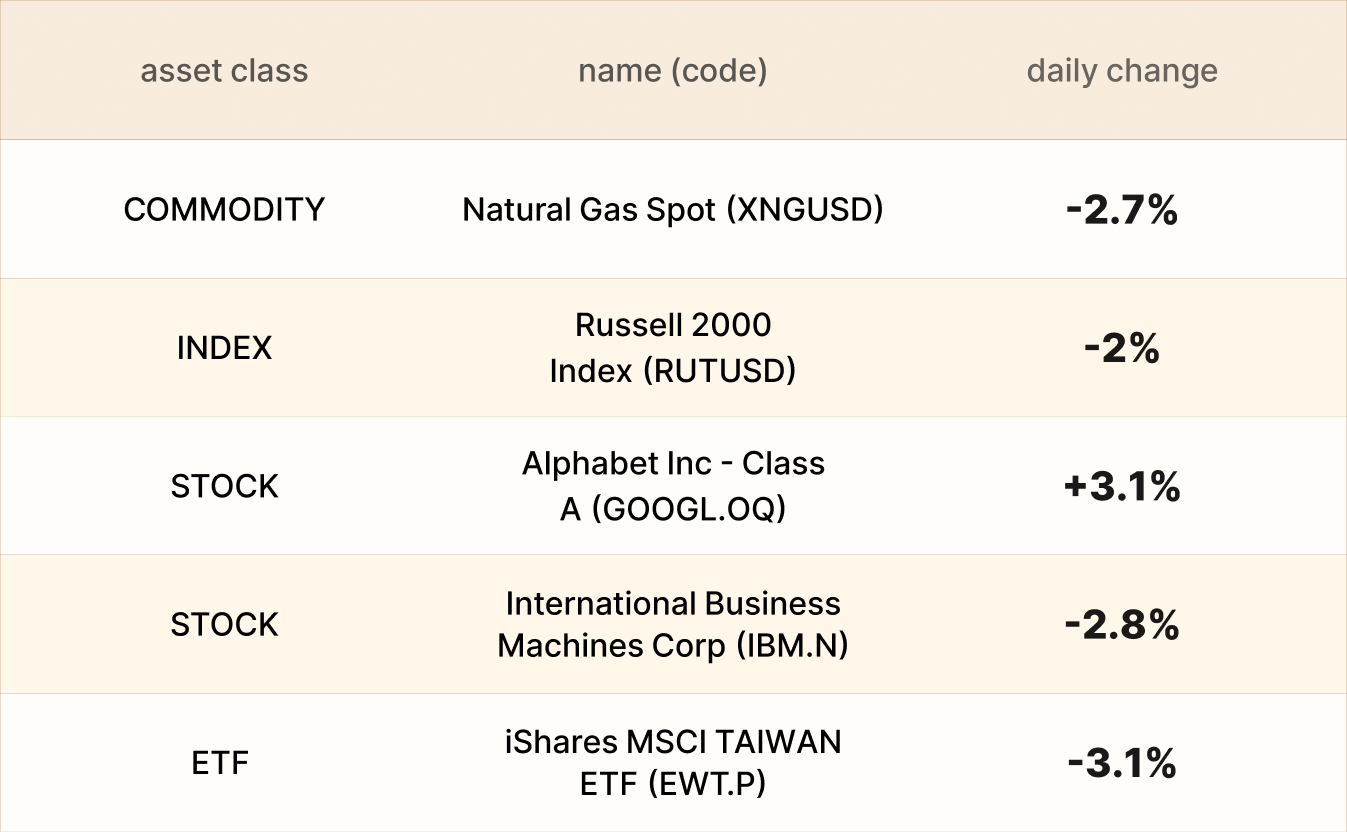1347x832 pixels.
Task: Select the STOCK cell in the Alphabet row
Action: pos(224,486)
